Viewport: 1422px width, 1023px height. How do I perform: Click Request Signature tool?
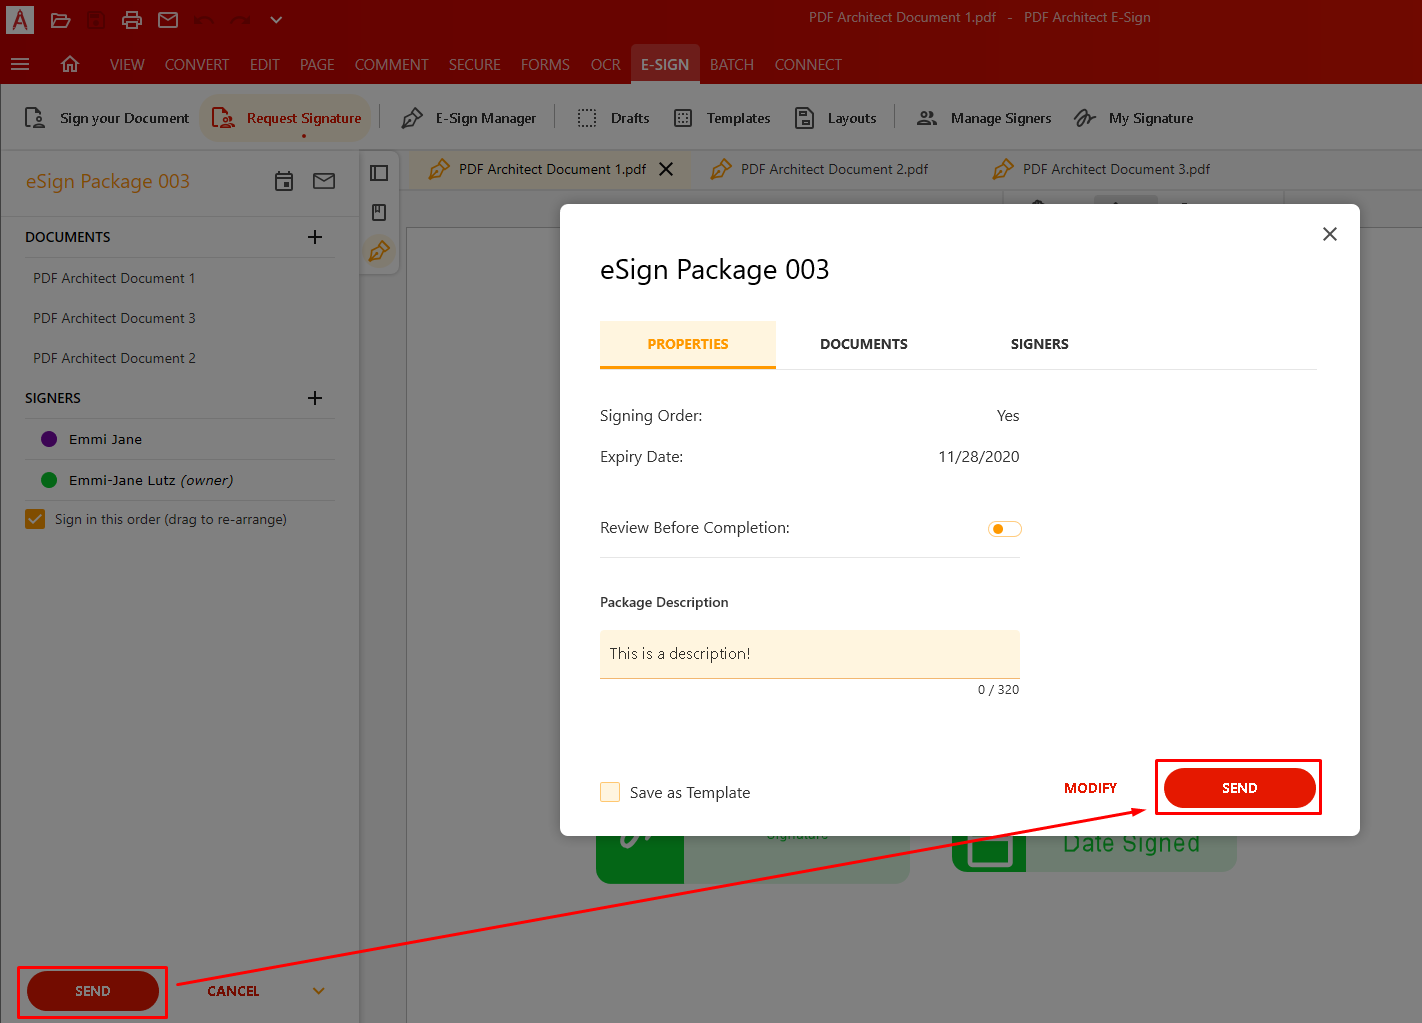coord(286,118)
